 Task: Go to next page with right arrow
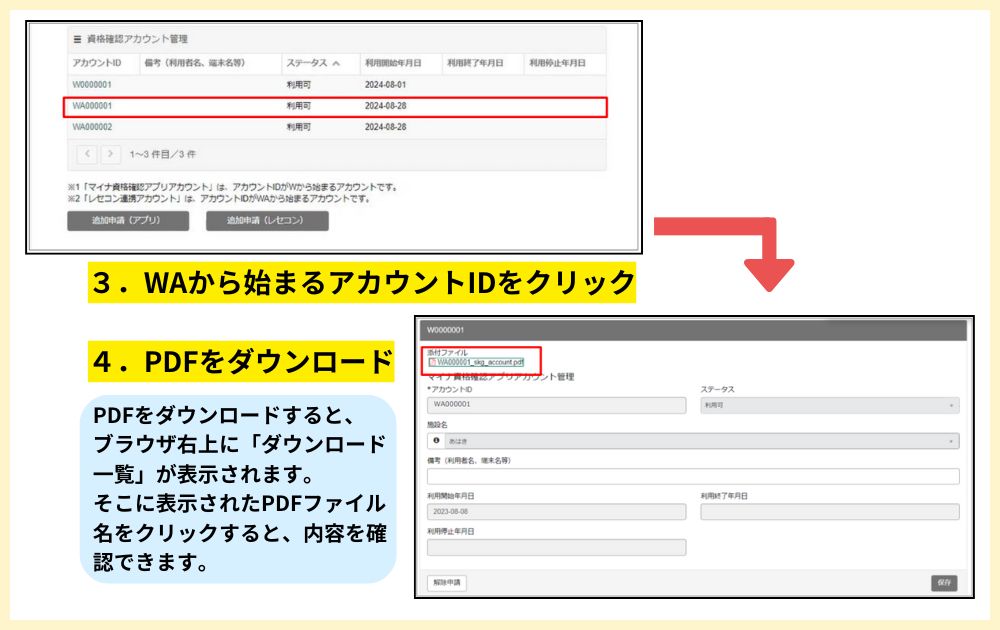click(110, 154)
